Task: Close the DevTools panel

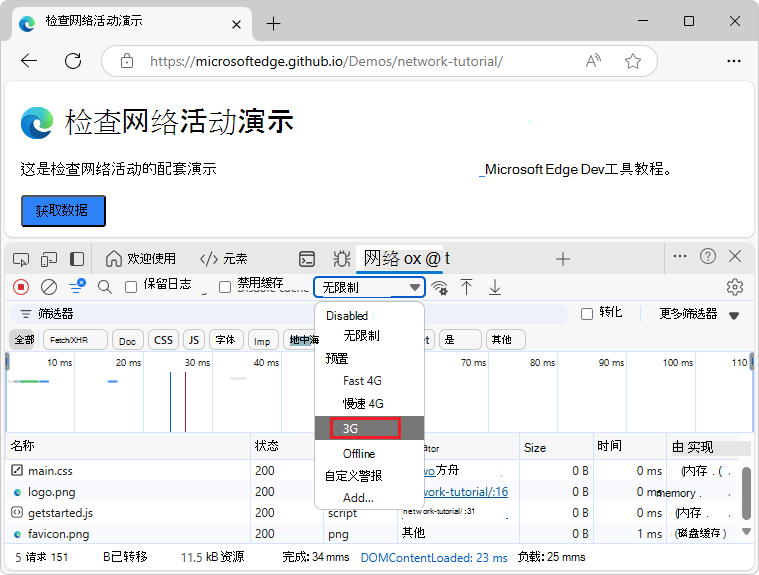Action: (735, 256)
